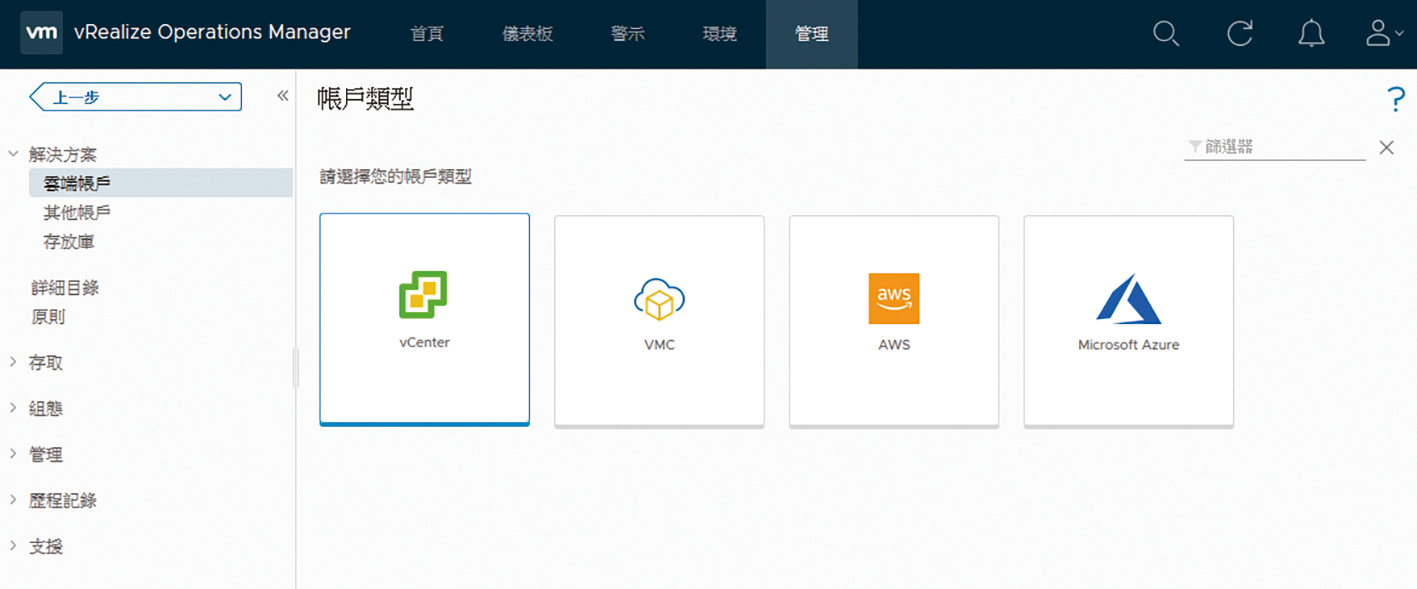Select the AWS account type card
Viewport: 1417px width, 589px height.
894,321
